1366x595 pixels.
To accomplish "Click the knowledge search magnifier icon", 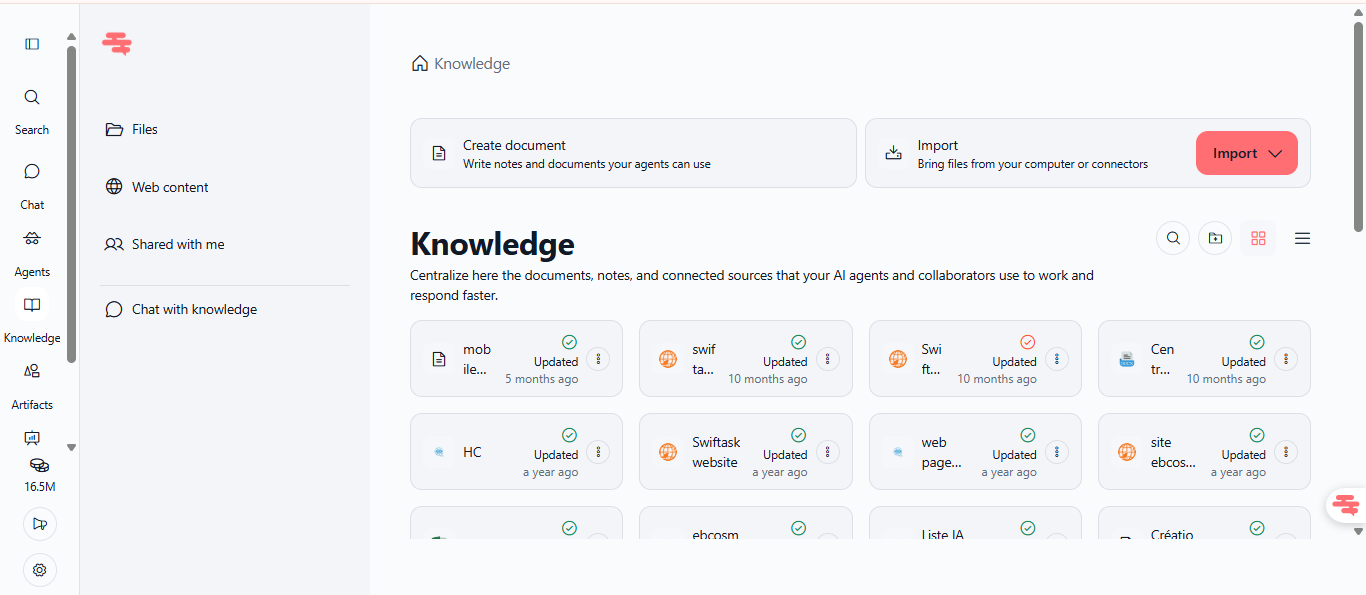I will 1173,238.
